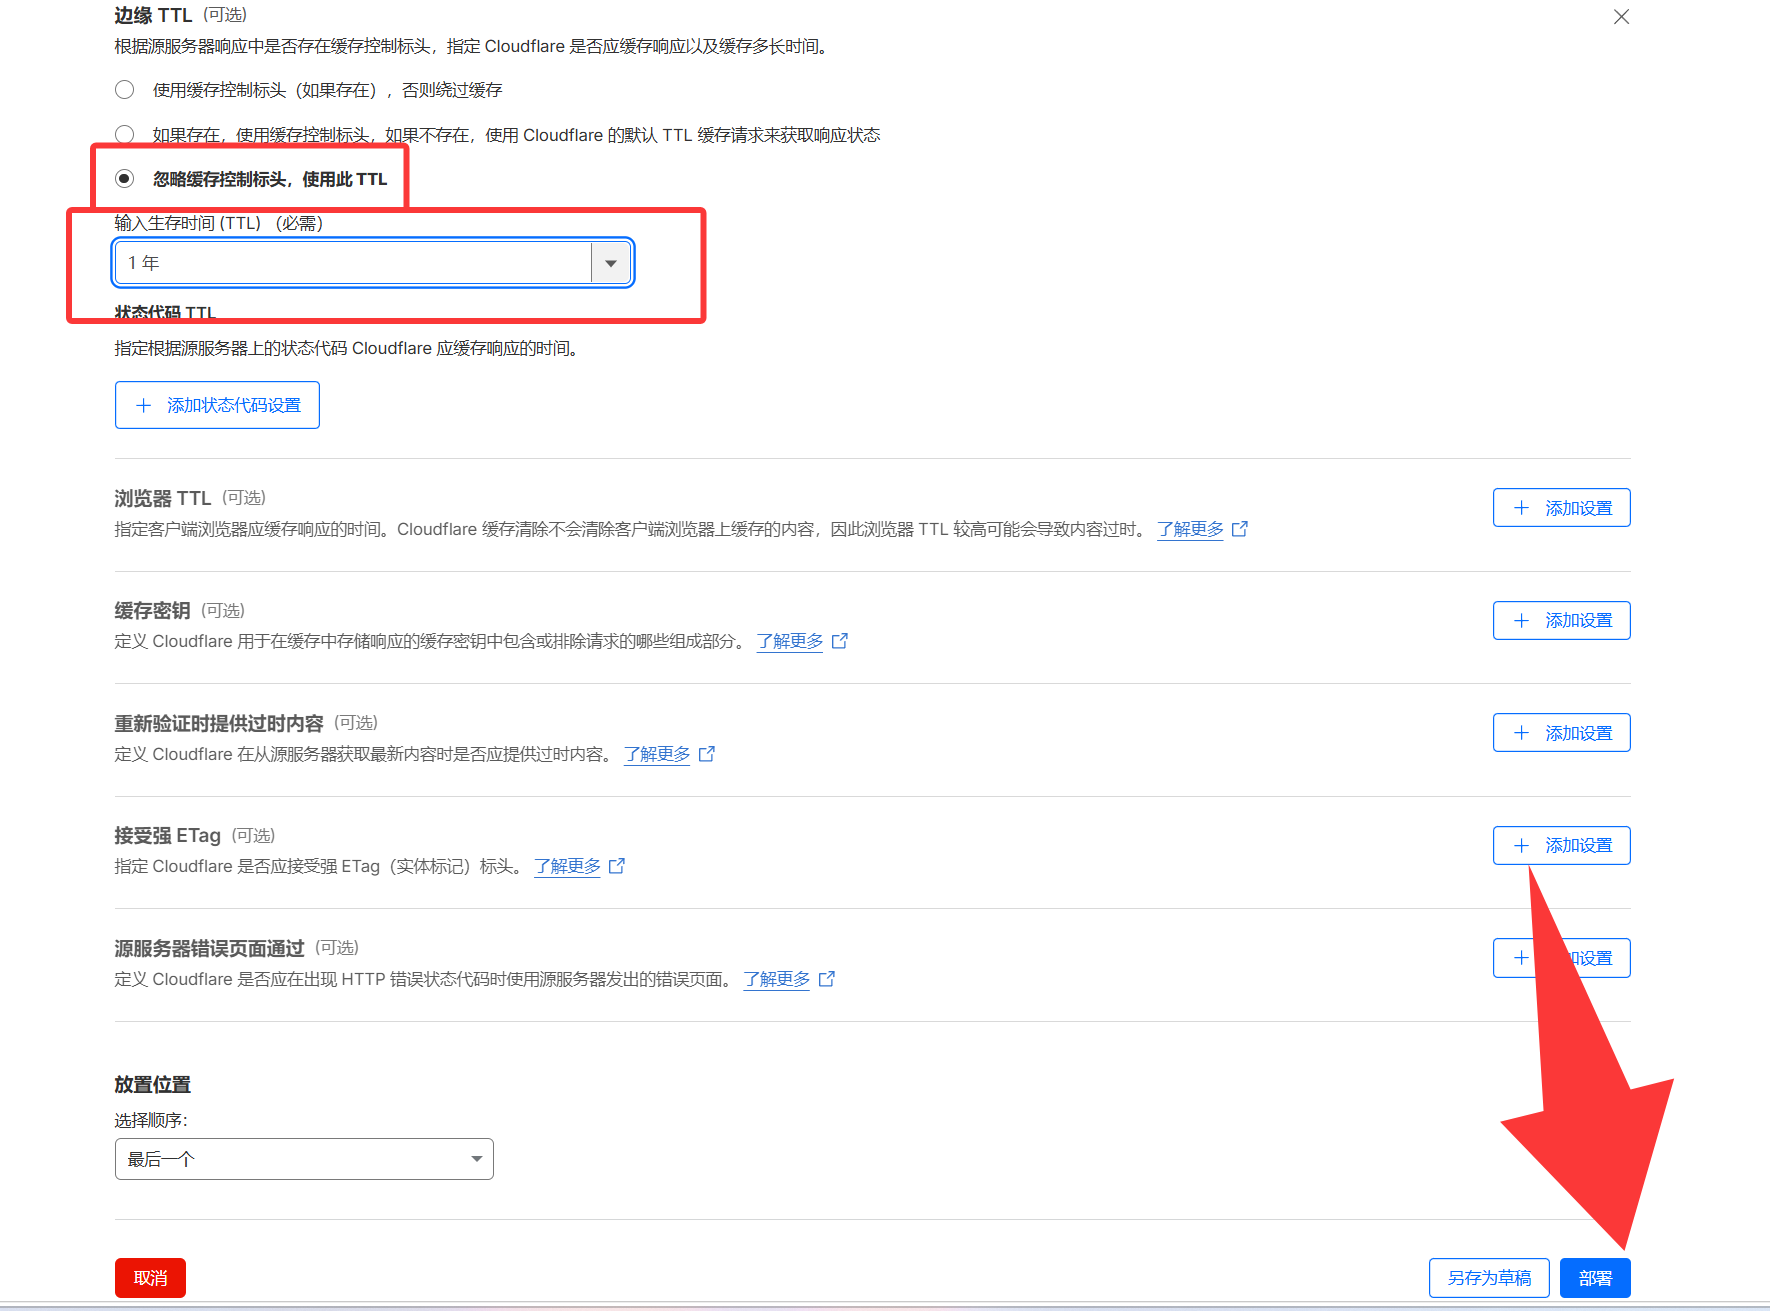
Task: Click external link icon beside 浏览器 TTL 了解更多
Action: pyautogui.click(x=1240, y=529)
